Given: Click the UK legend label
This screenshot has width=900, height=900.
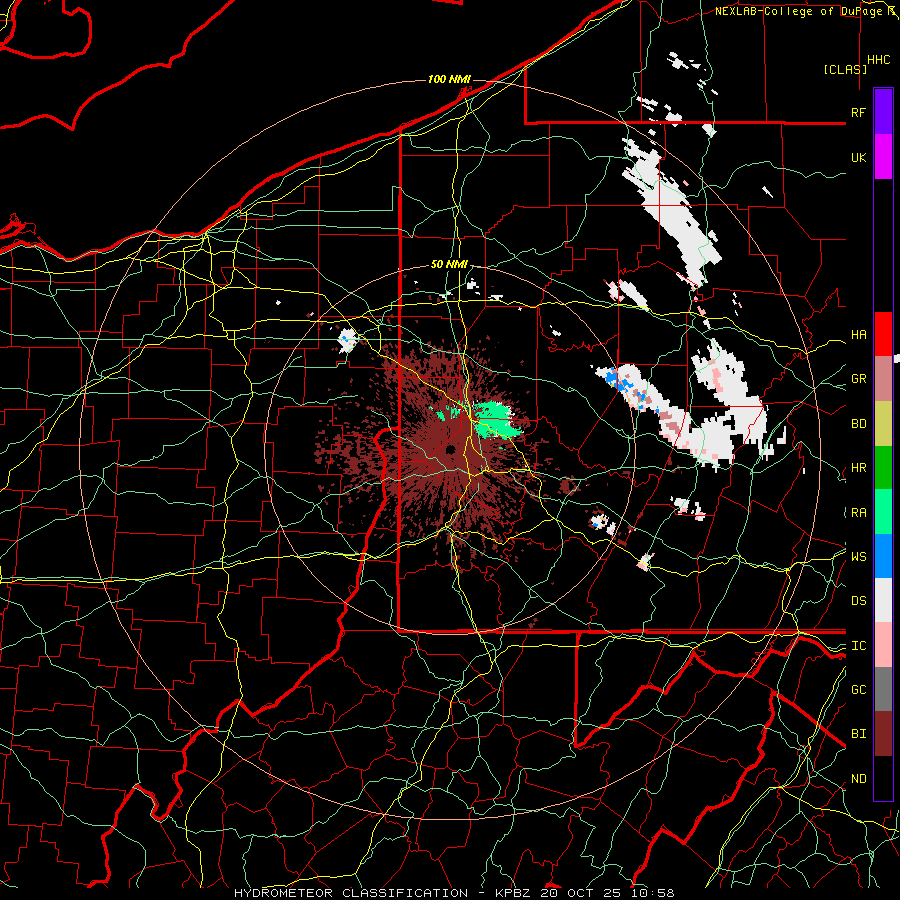Looking at the screenshot, I should coord(858,157).
